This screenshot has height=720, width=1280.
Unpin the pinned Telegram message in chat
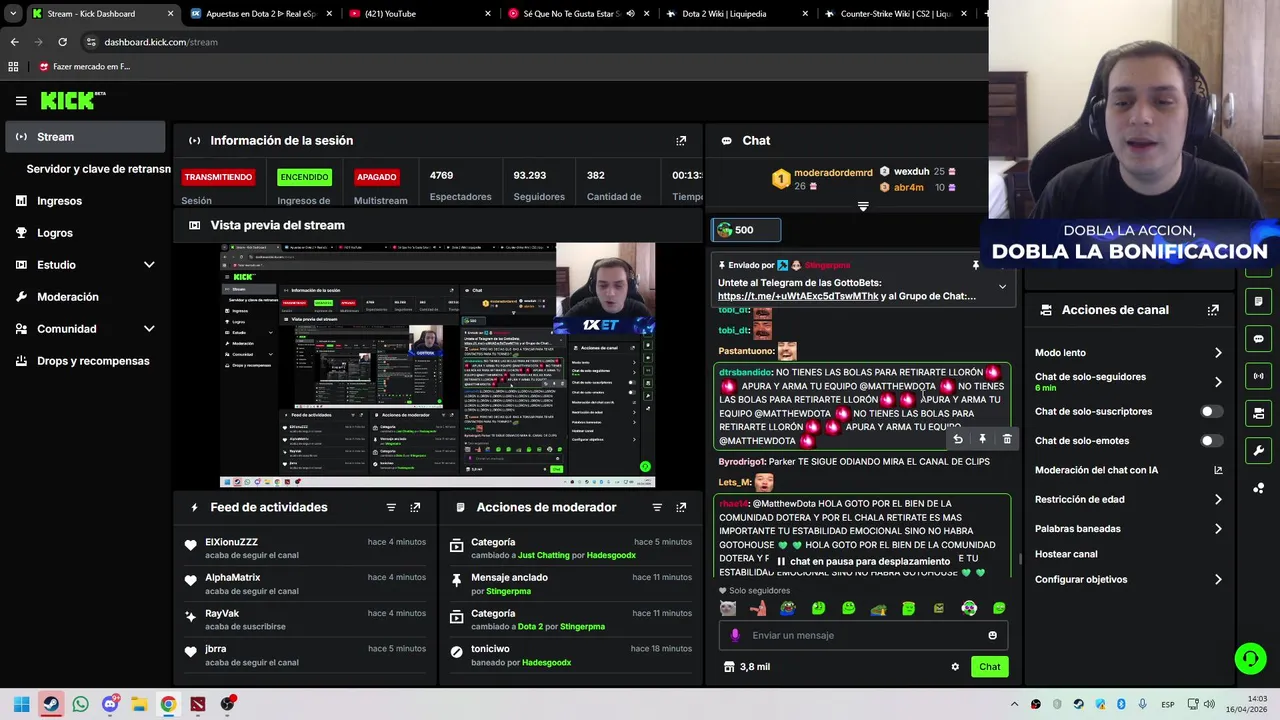pyautogui.click(x=976, y=265)
